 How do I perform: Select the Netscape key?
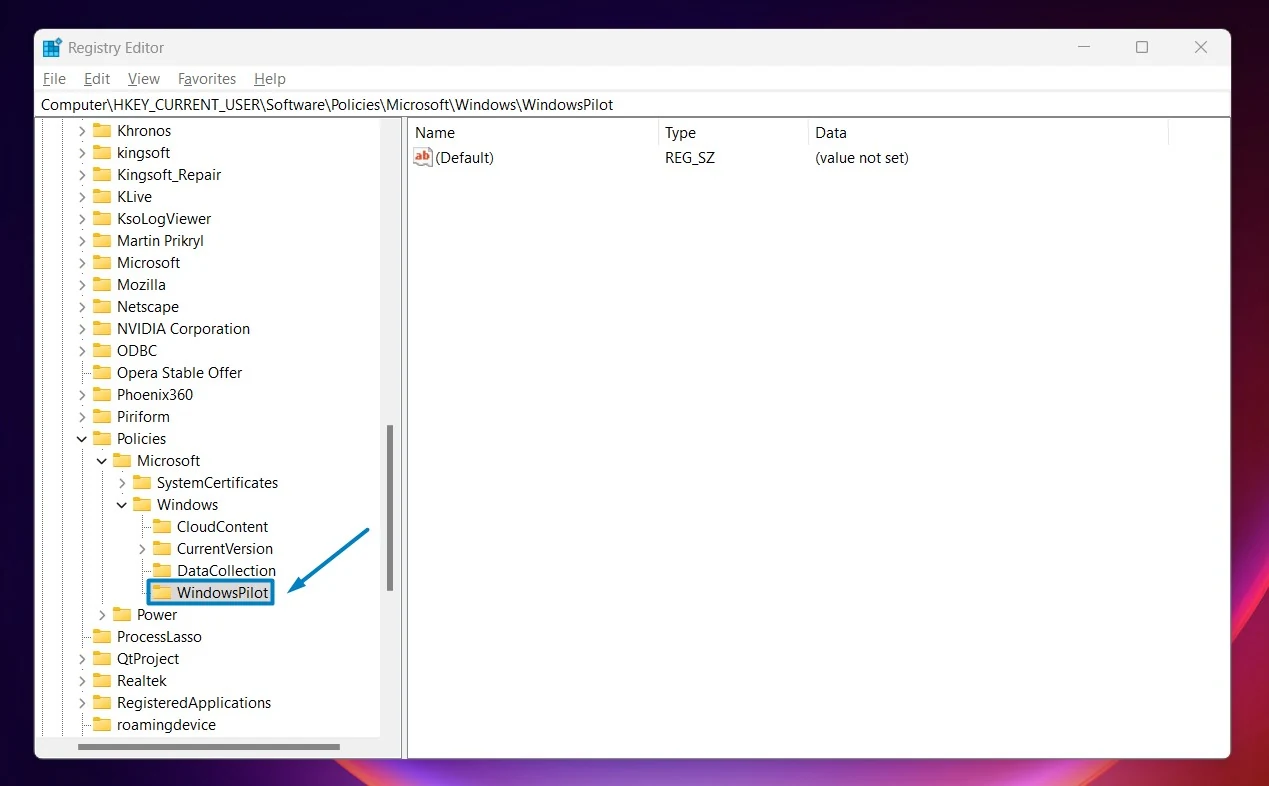(x=148, y=307)
